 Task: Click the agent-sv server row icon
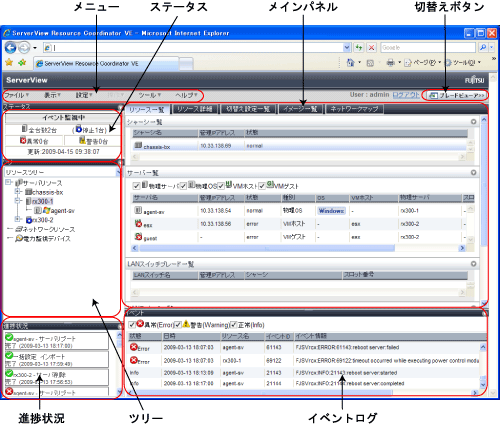(138, 210)
